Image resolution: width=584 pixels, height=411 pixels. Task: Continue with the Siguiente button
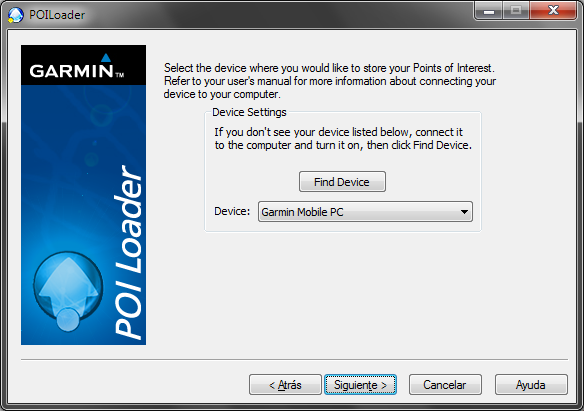click(x=360, y=385)
